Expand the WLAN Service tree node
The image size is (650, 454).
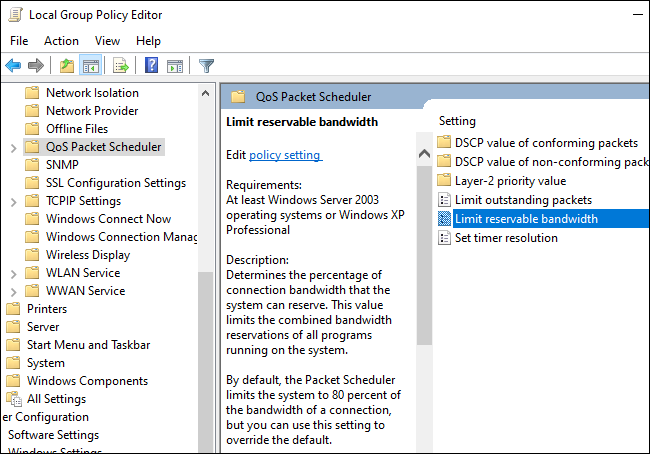[x=12, y=273]
